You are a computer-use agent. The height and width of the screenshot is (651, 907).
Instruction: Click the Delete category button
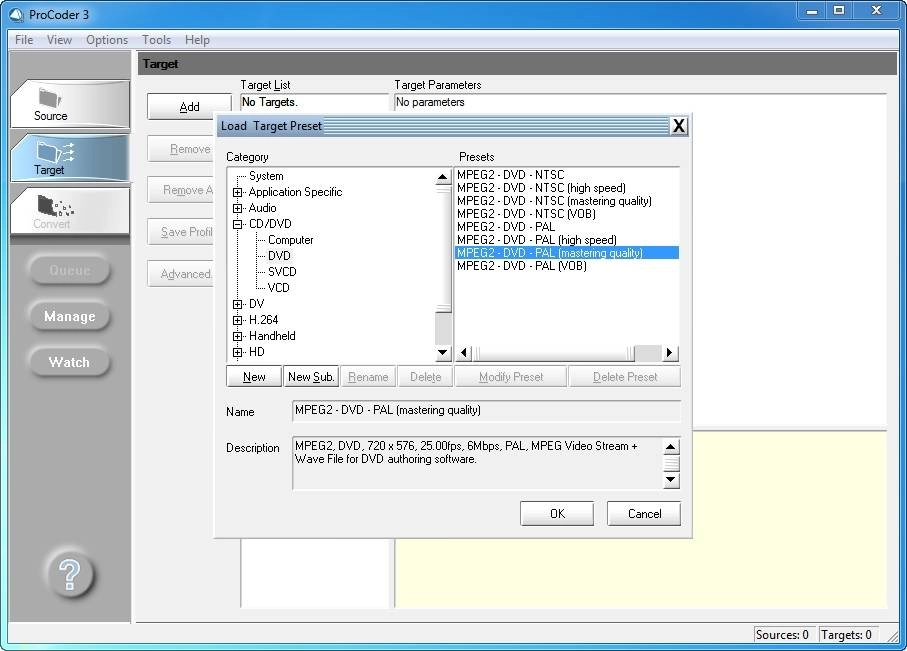[x=425, y=377]
